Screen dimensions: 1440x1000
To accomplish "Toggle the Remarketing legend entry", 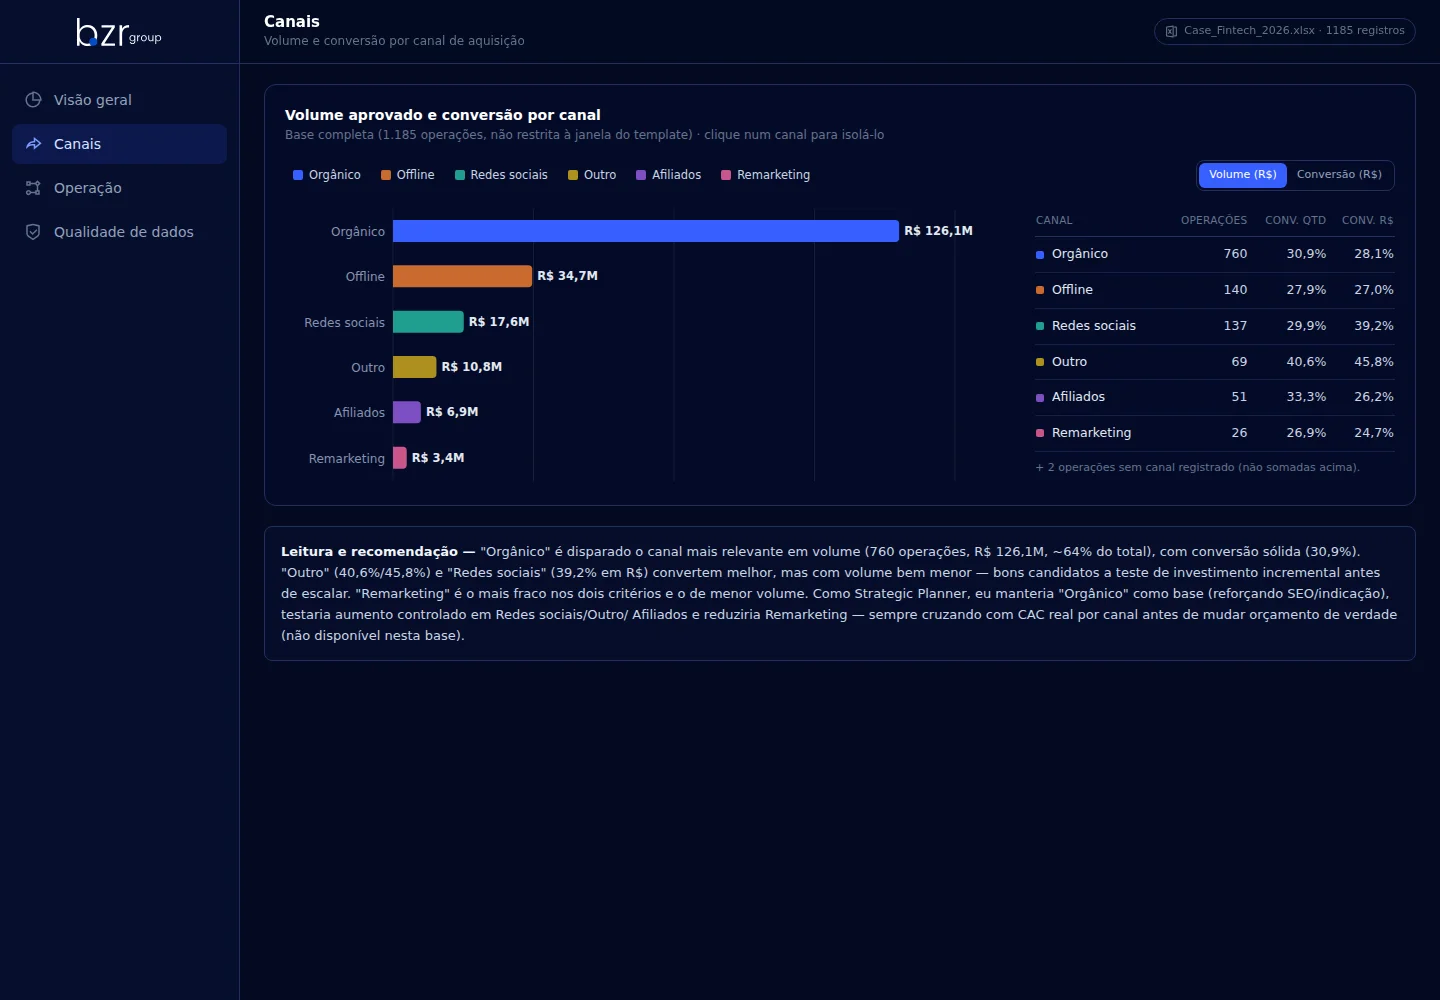I will 766,175.
